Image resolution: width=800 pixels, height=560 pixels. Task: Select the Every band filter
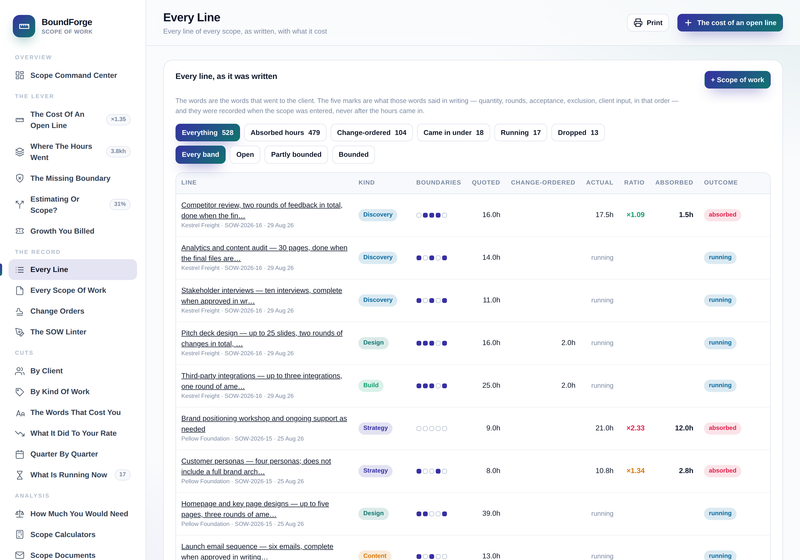coord(200,155)
